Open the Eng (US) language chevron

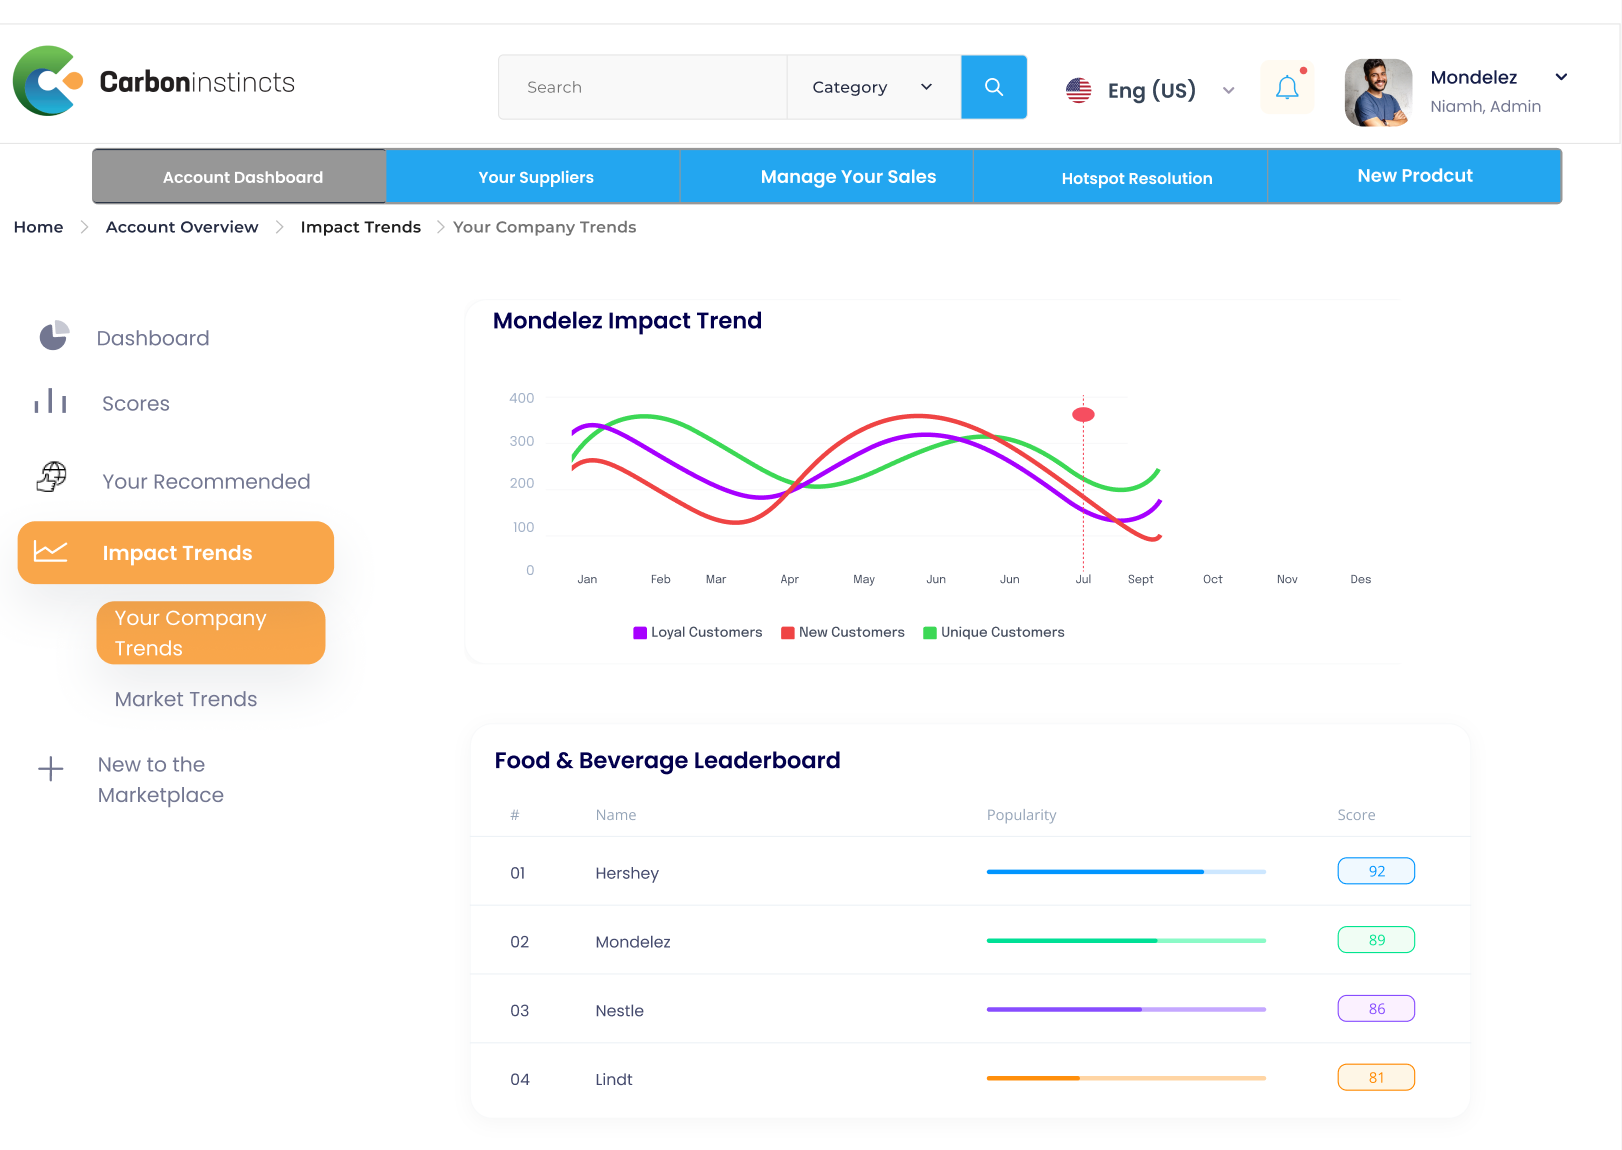(1228, 90)
